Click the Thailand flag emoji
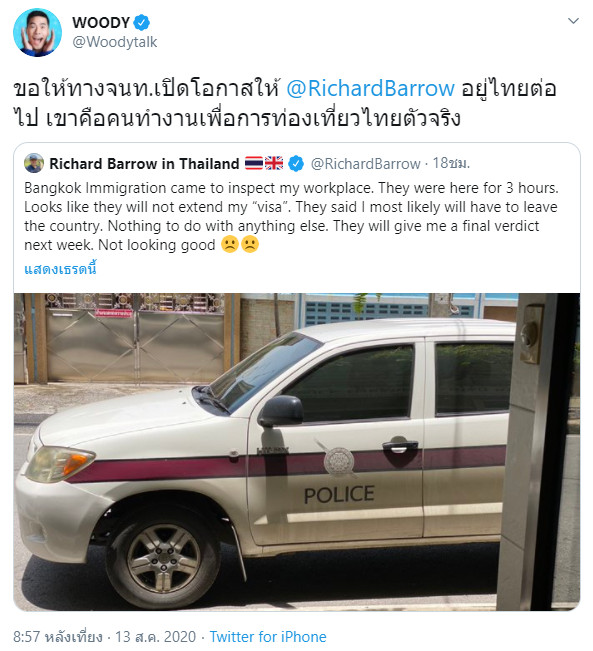The image size is (593, 651). pyautogui.click(x=254, y=163)
